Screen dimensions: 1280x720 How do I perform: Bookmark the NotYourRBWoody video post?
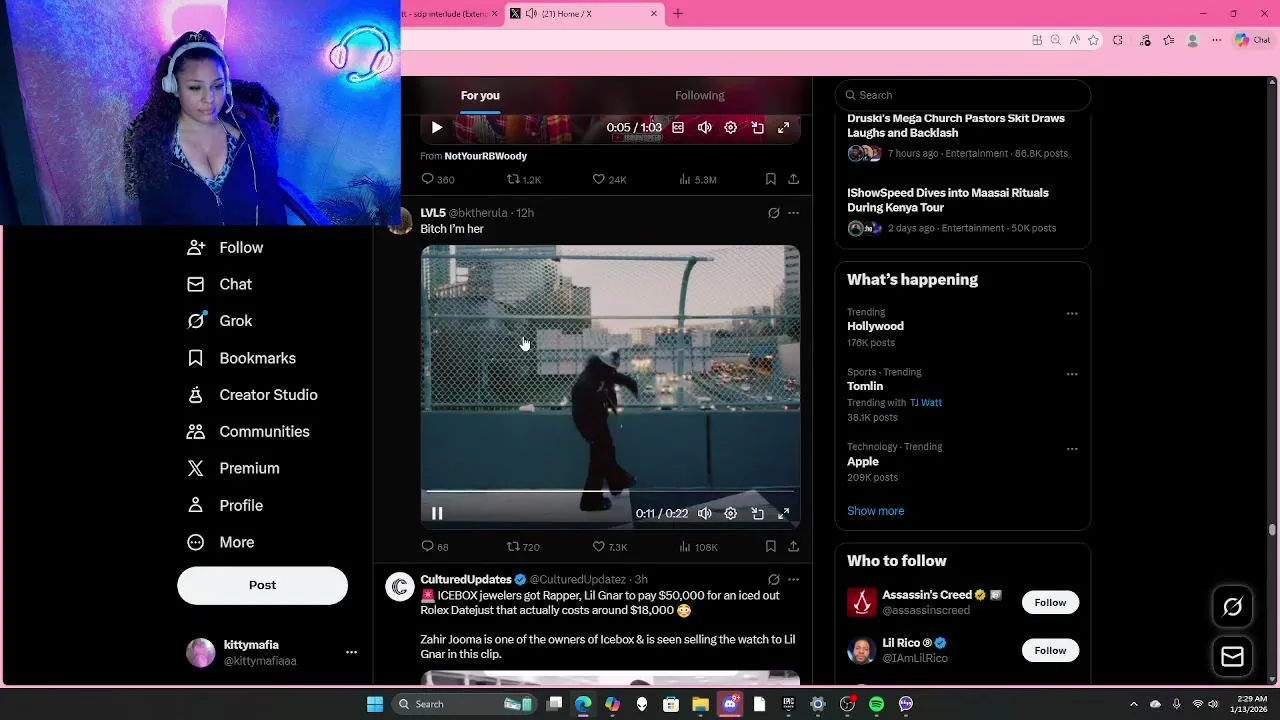pos(770,179)
